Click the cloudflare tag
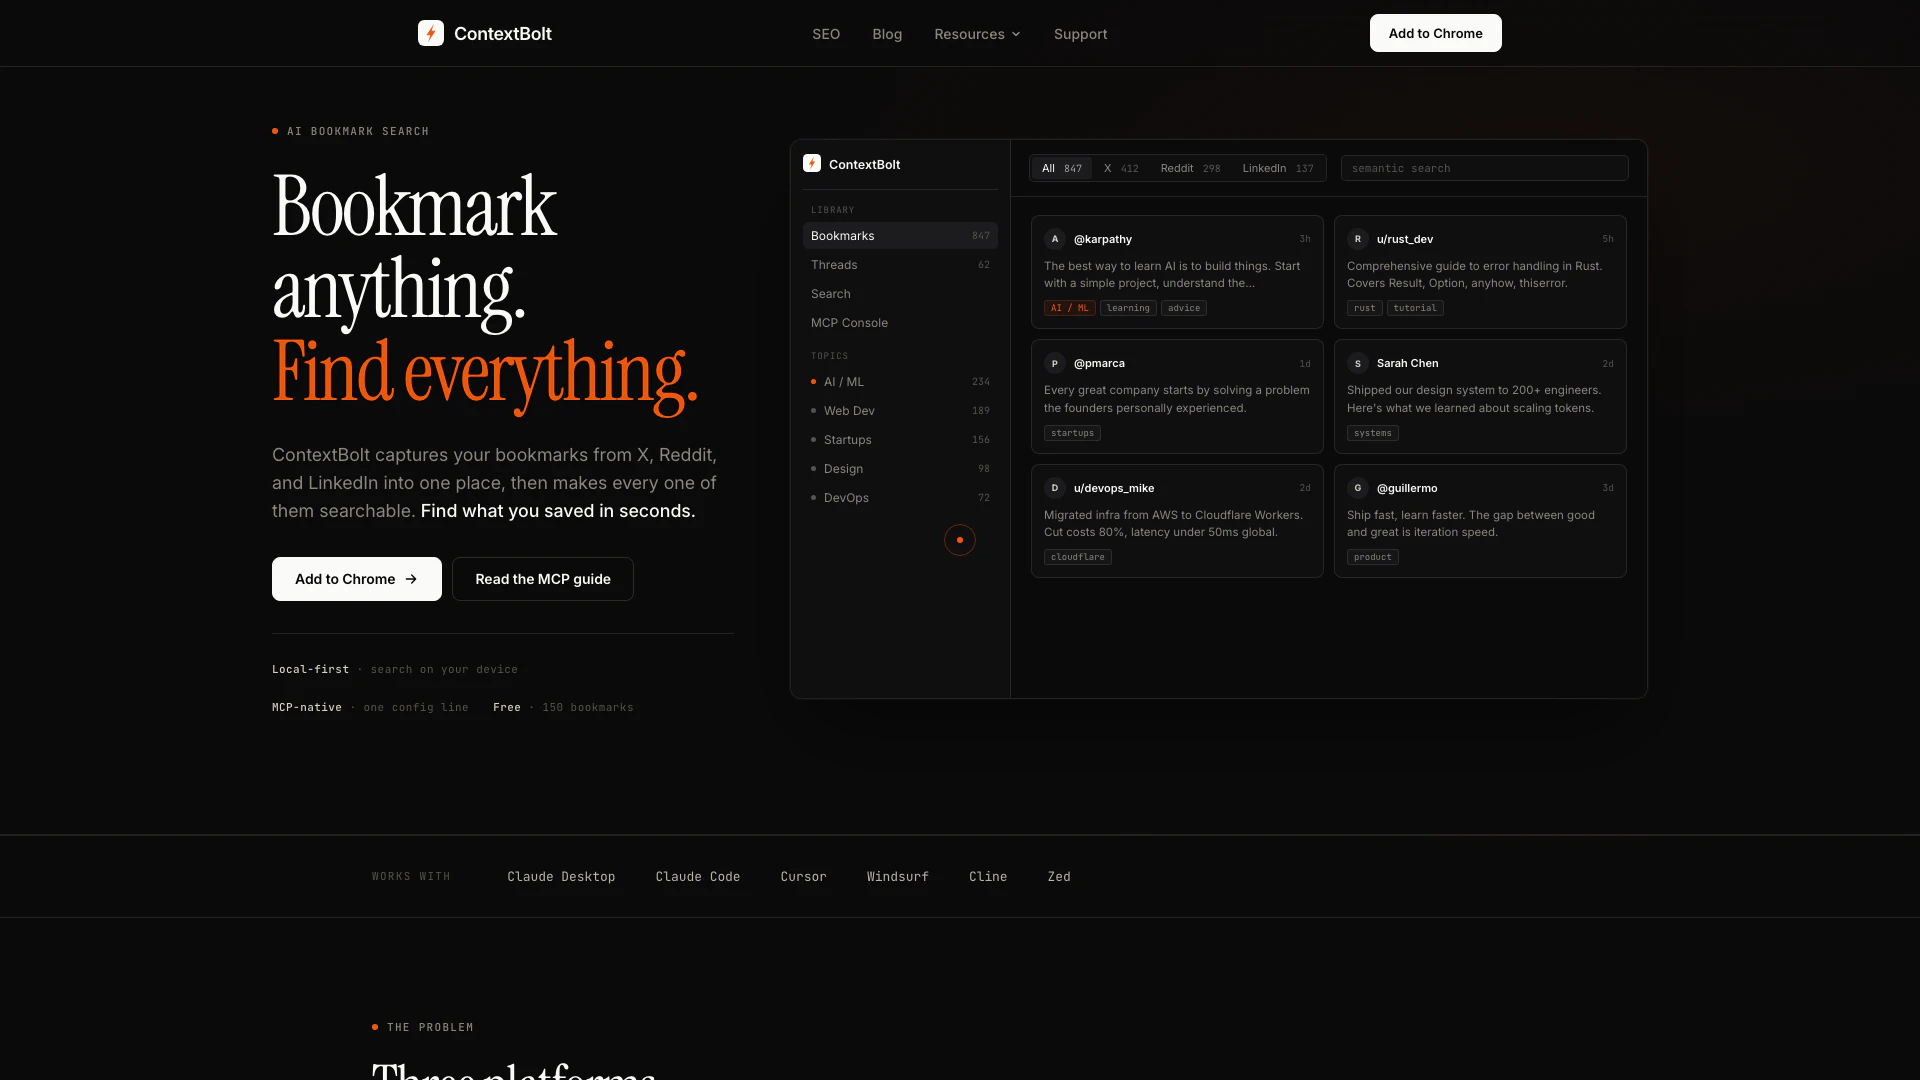The width and height of the screenshot is (1920, 1080). 1077,557
